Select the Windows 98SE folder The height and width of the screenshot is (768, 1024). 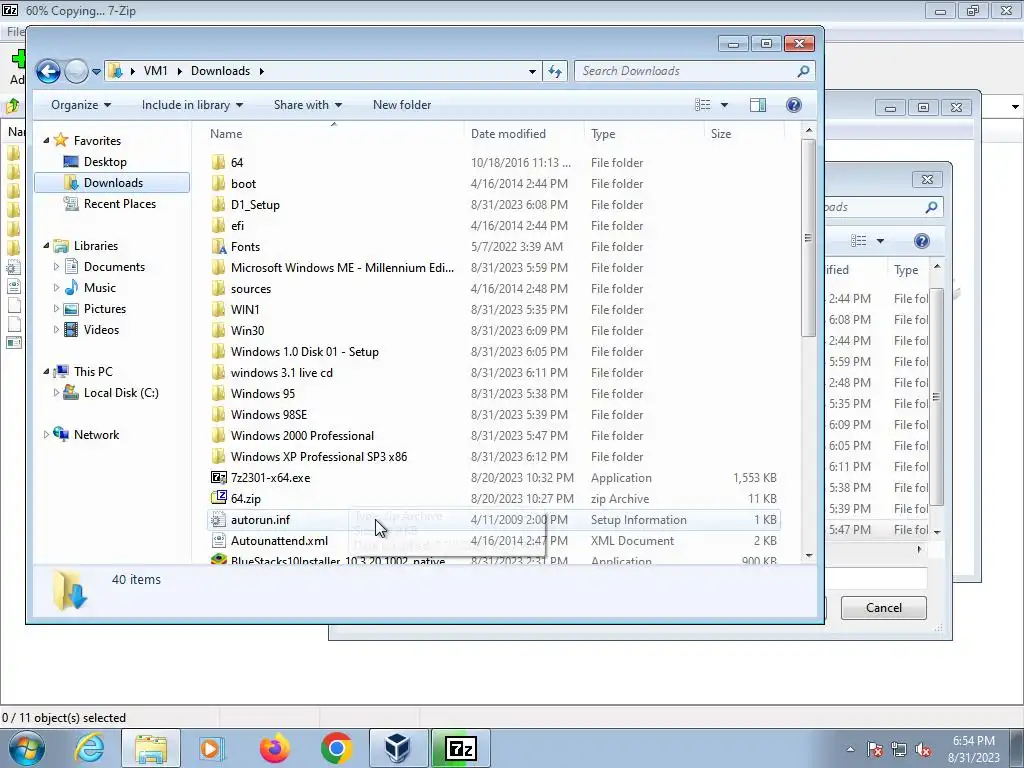click(x=268, y=415)
